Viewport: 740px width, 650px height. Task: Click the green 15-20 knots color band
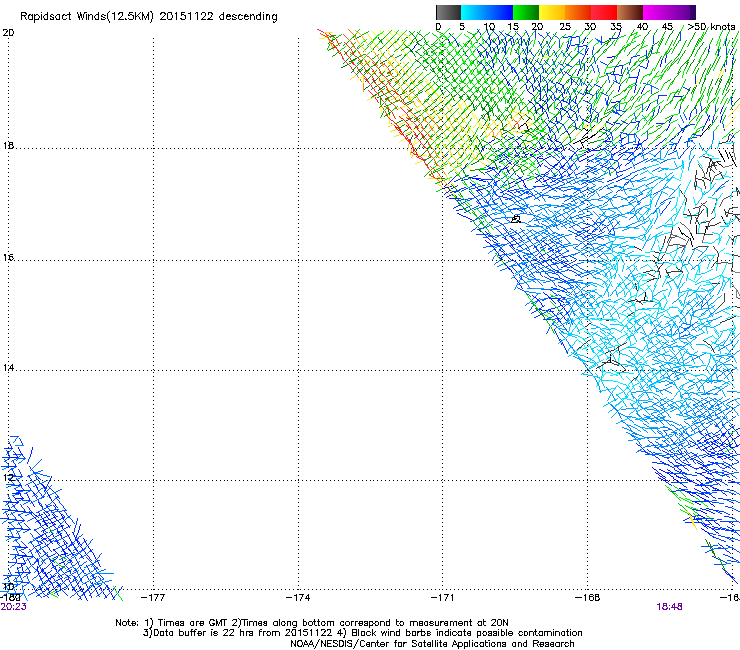526,12
